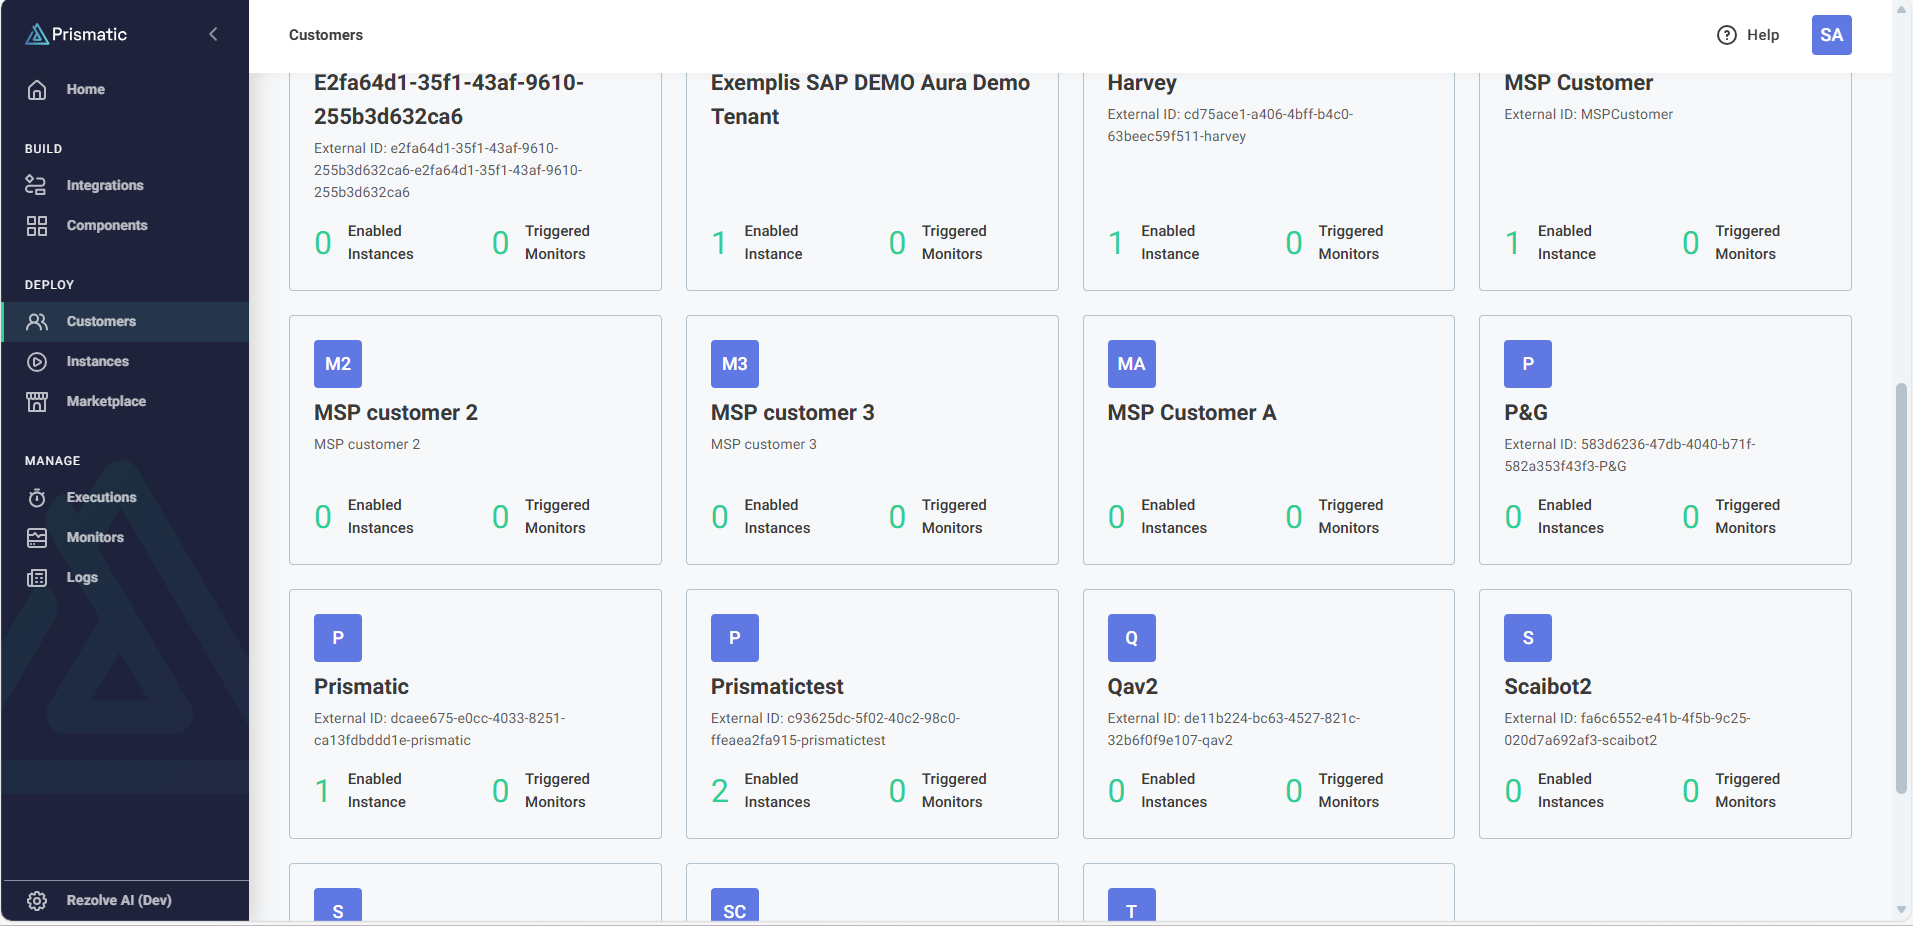Open Marketplace storefront icon

pos(37,402)
